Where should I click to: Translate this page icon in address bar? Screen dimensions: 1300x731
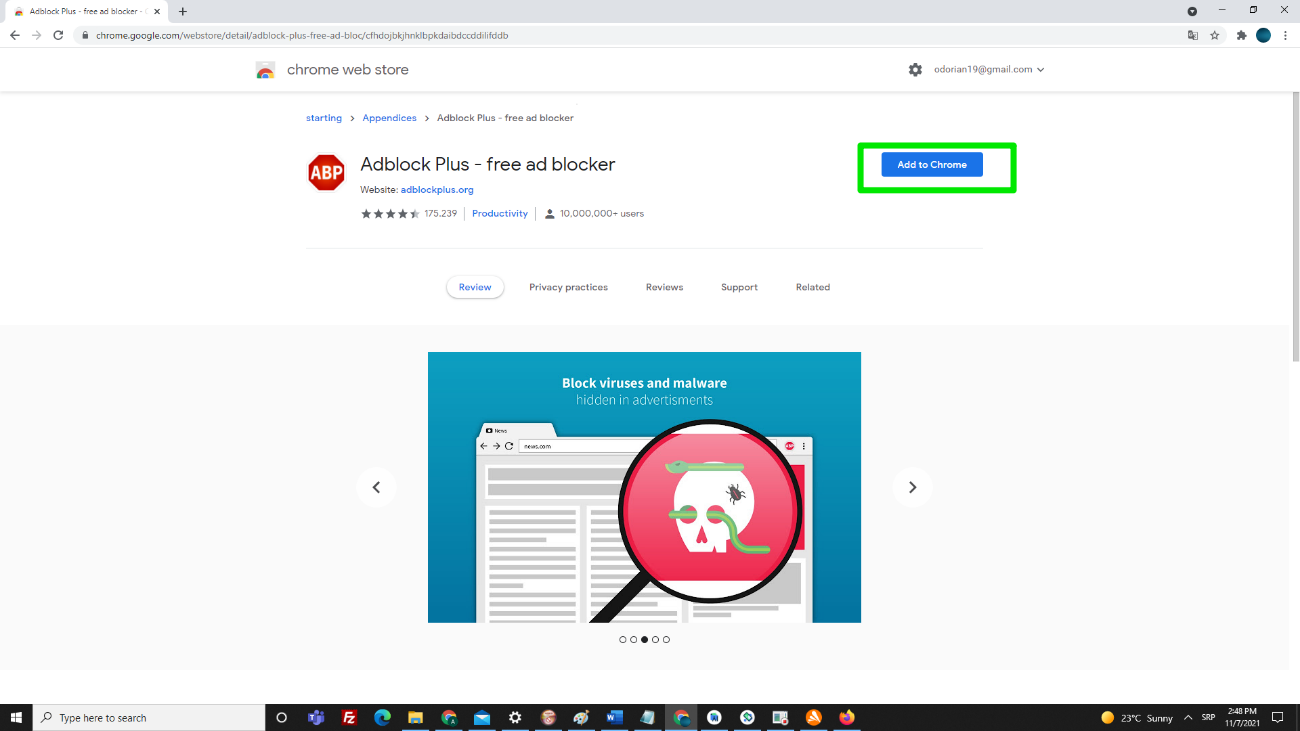pyautogui.click(x=1193, y=35)
